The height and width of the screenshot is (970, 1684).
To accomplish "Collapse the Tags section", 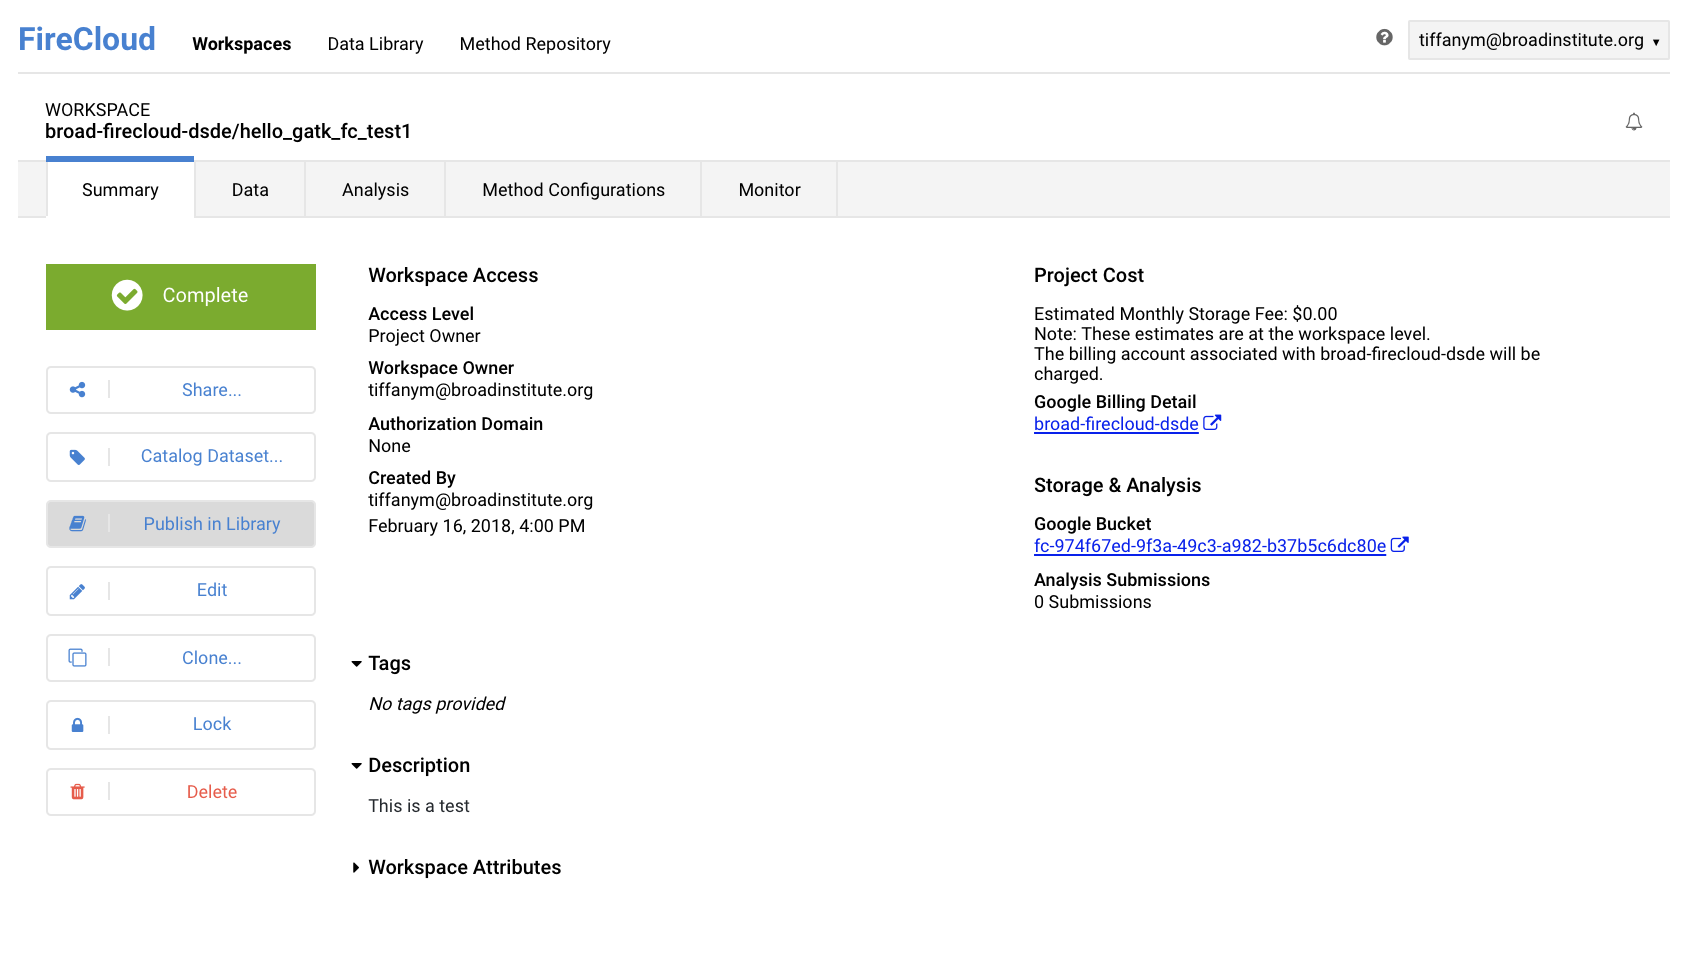I will coord(356,664).
